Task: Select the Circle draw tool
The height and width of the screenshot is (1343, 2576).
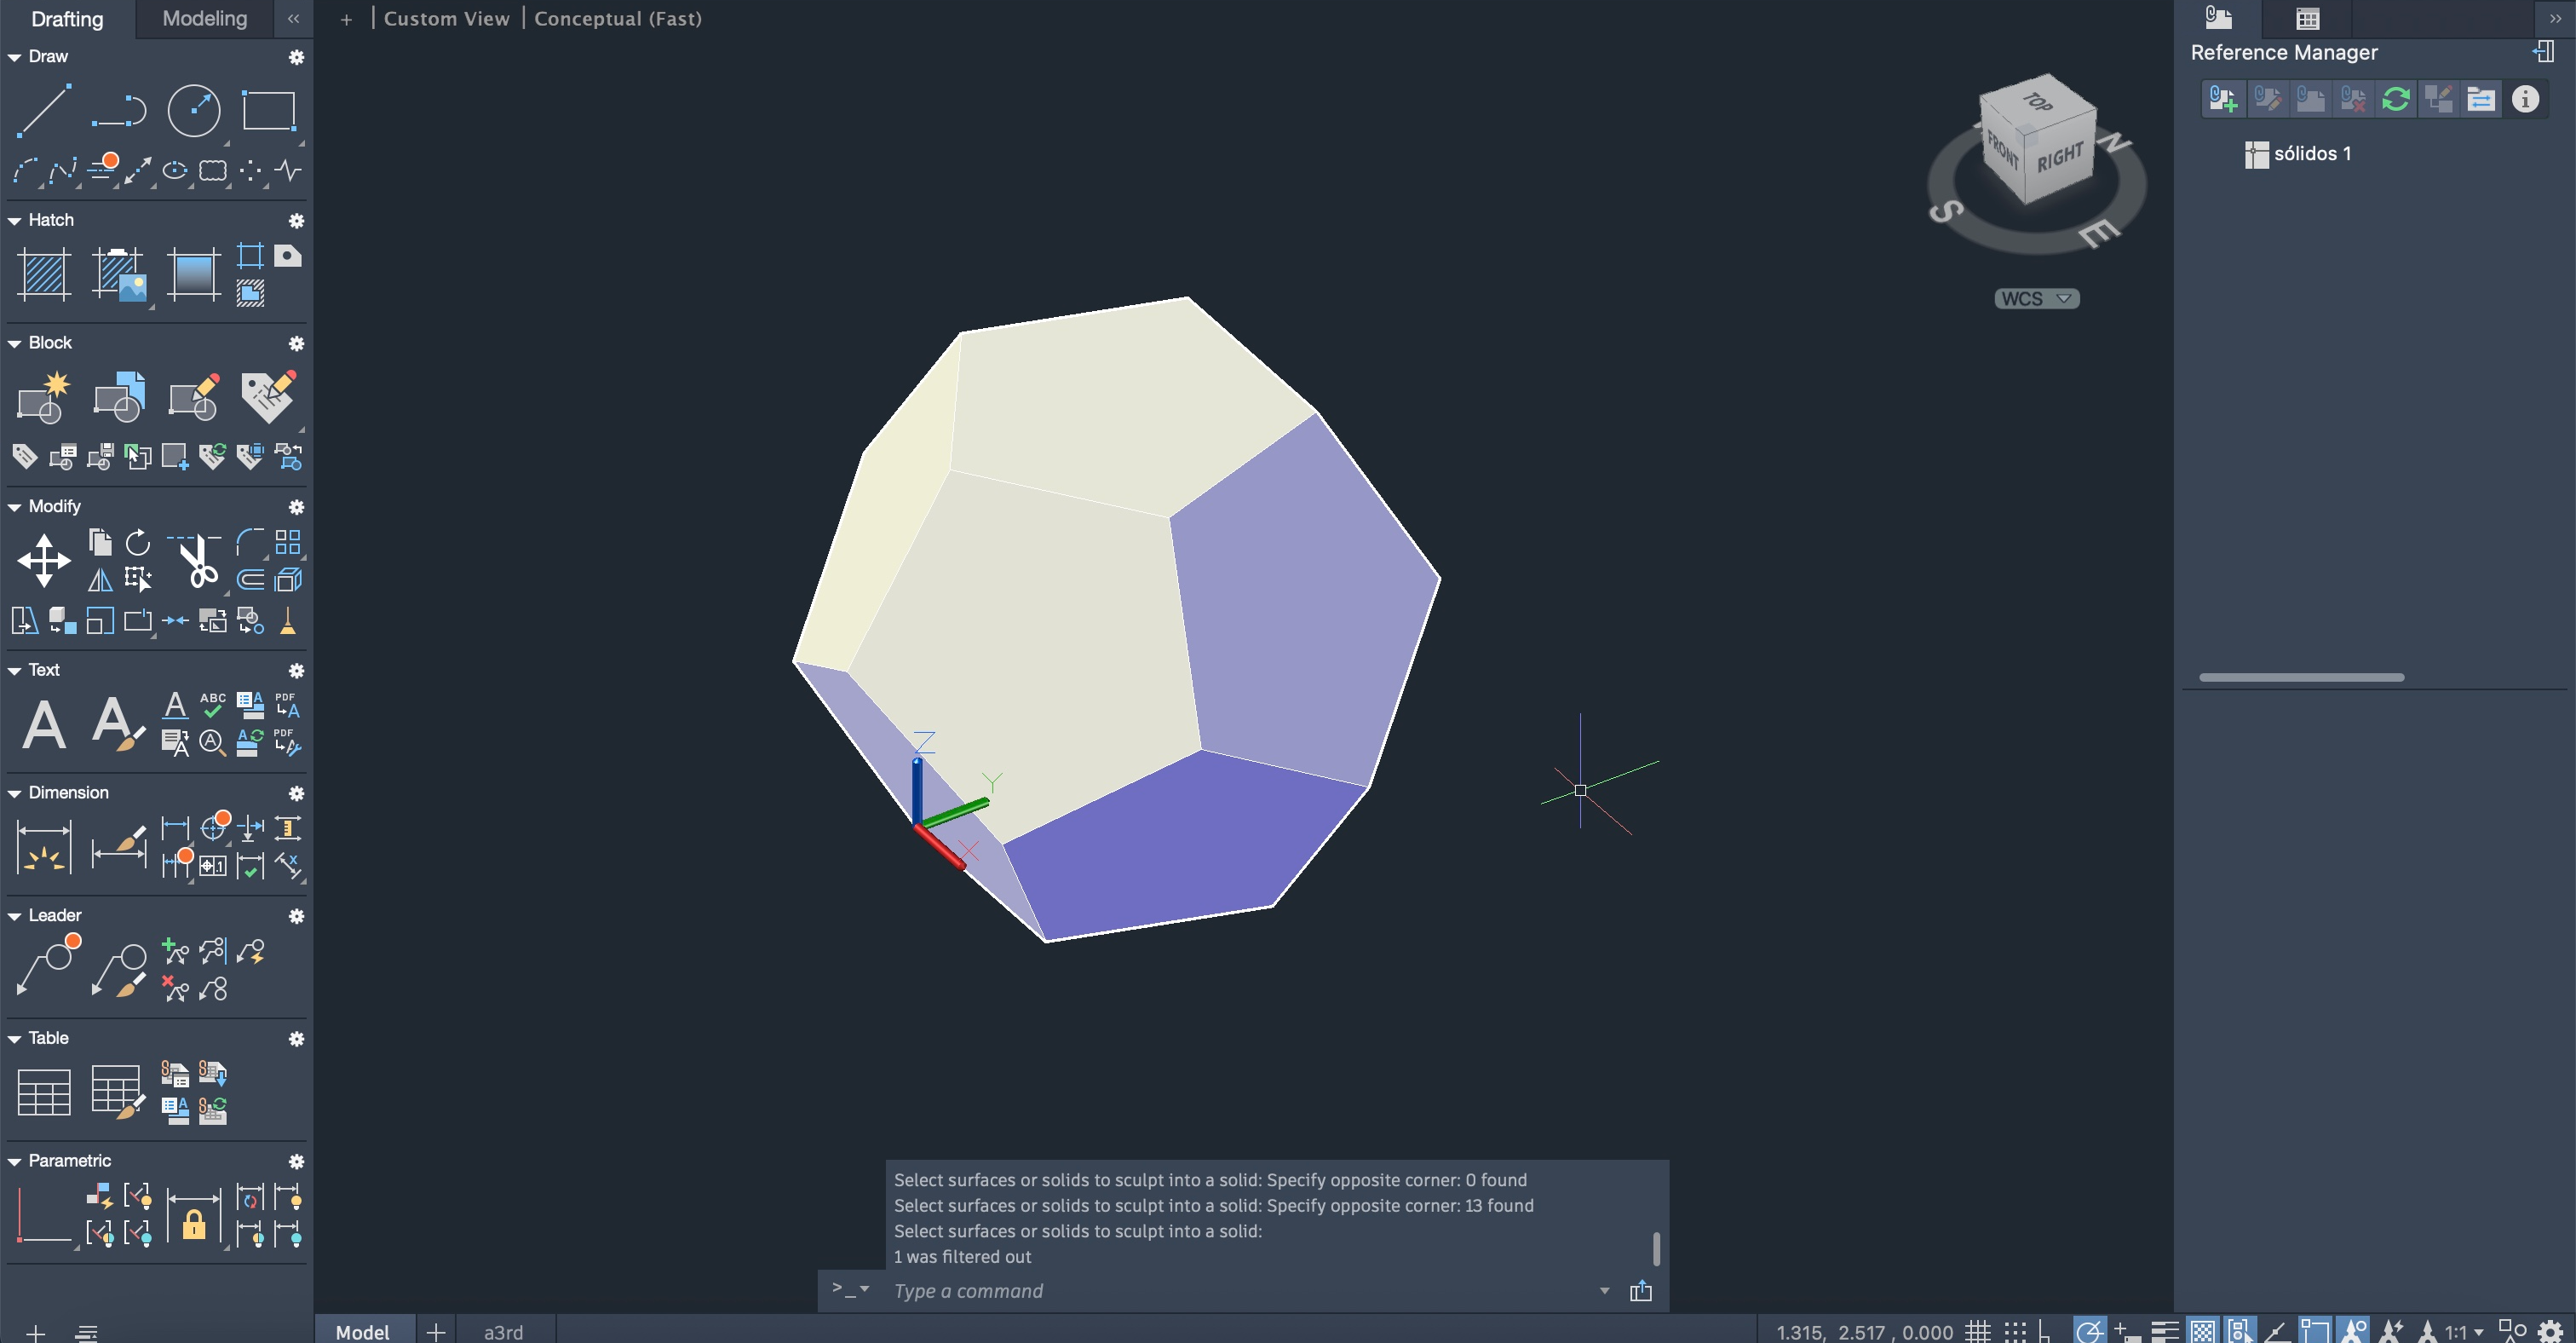Action: pos(193,110)
